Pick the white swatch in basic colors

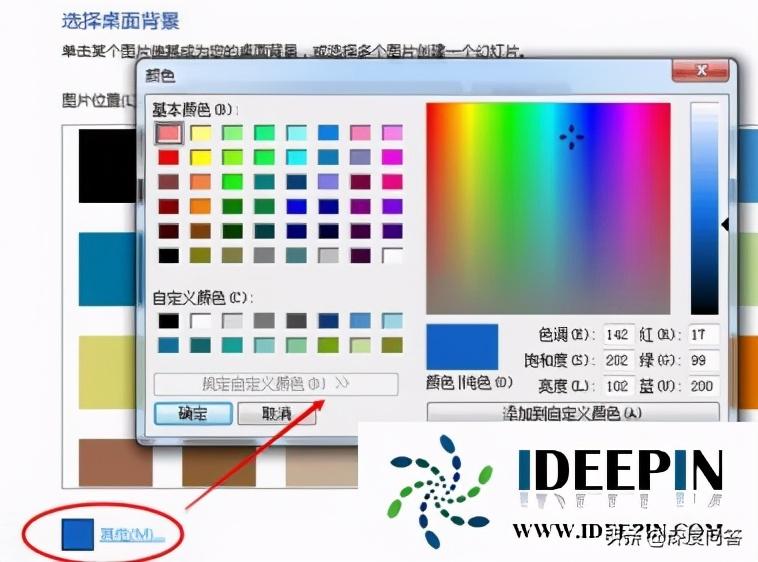392,255
